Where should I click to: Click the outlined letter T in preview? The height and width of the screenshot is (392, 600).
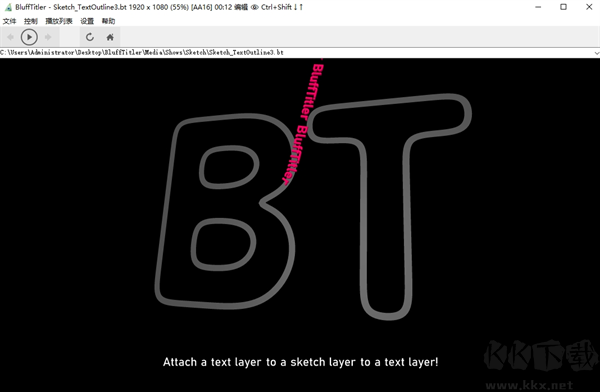390,207
